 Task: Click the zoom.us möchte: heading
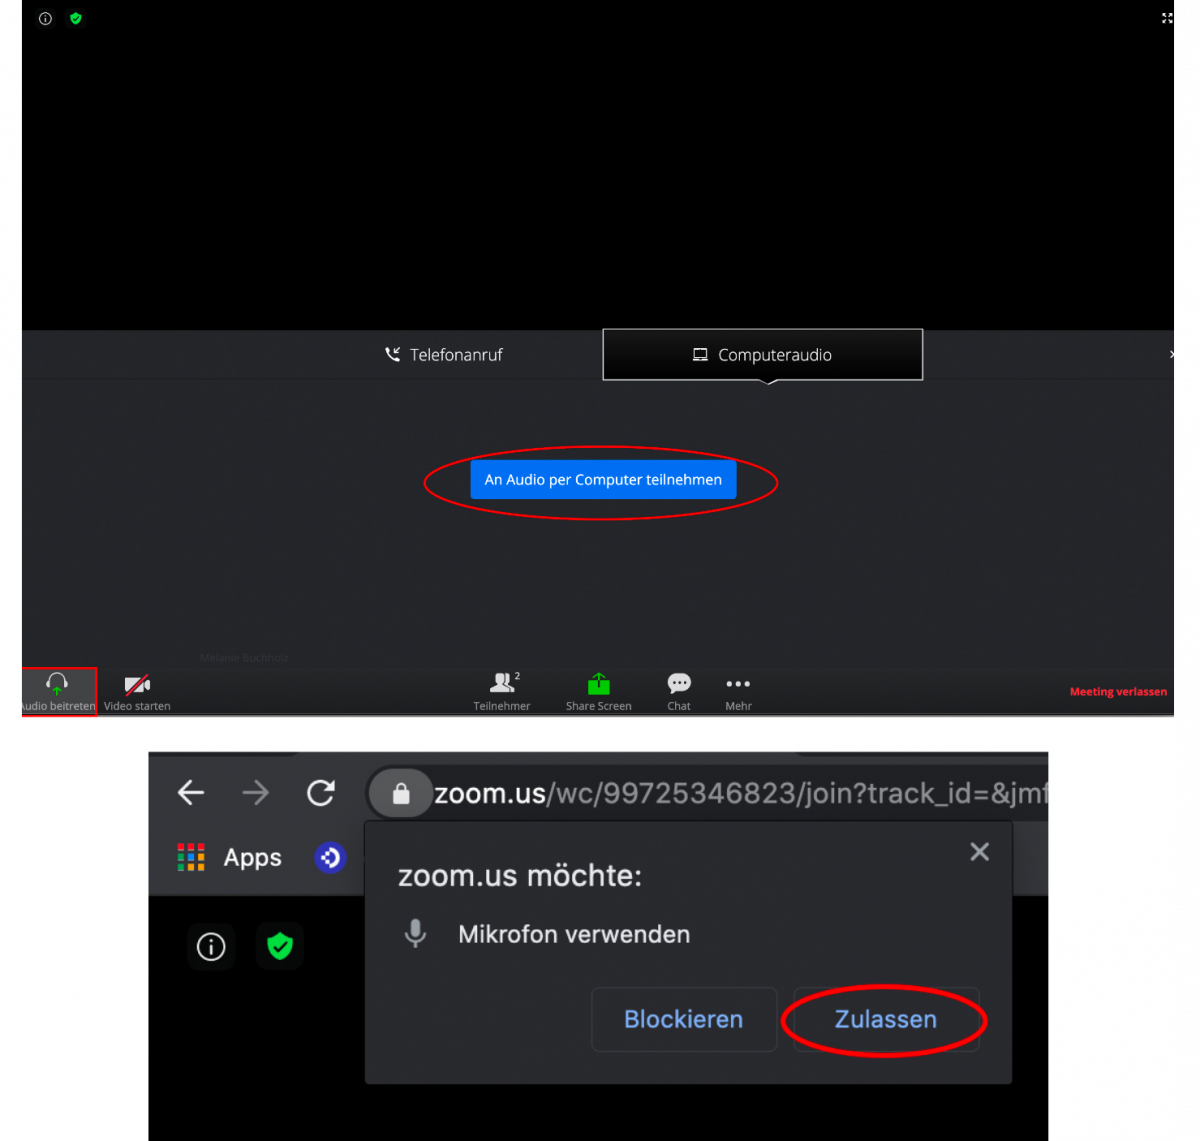(x=520, y=876)
